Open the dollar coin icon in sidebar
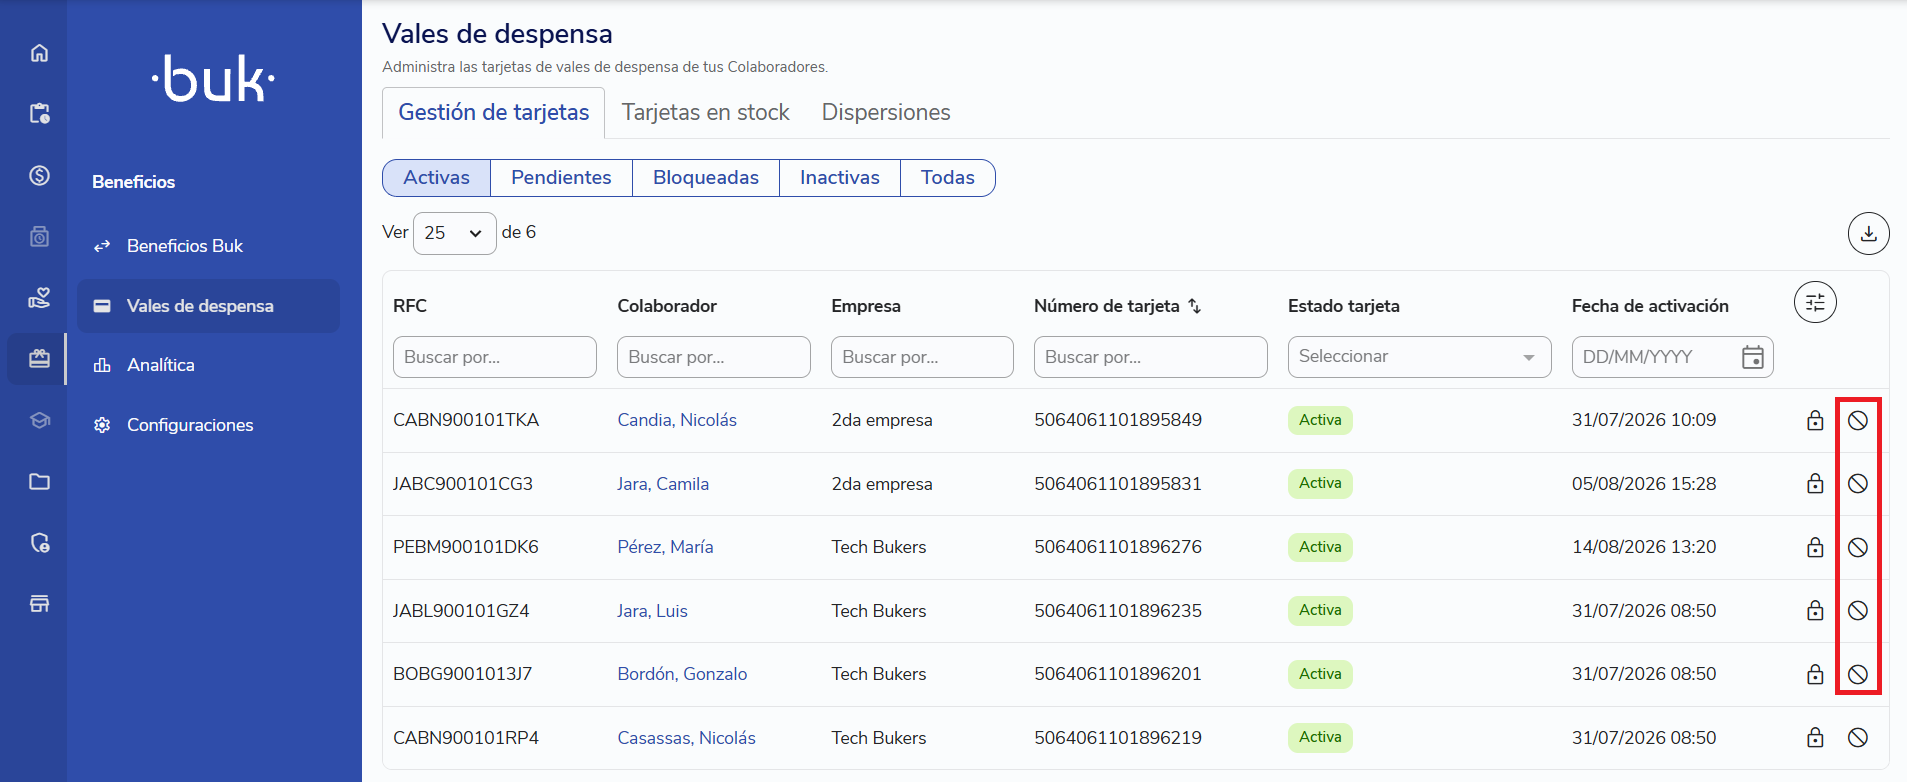This screenshot has width=1907, height=782. (39, 176)
